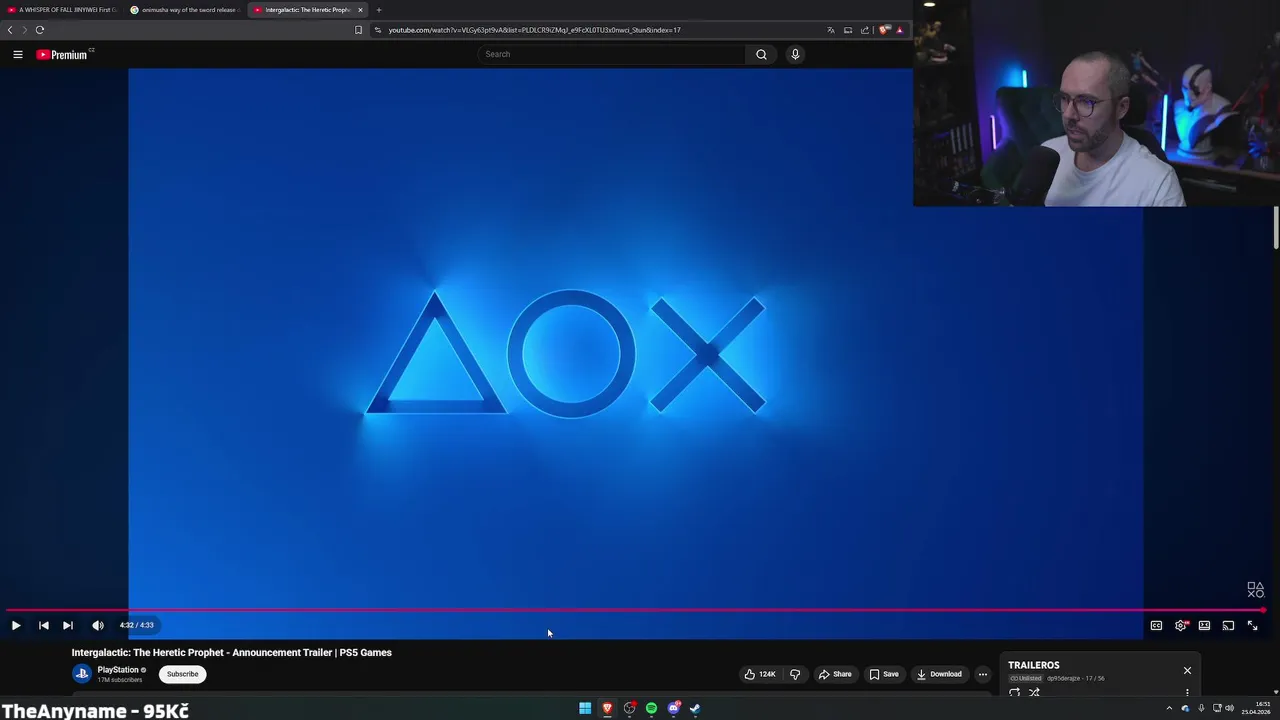Click the page vertical scrollbar
Image resolution: width=1280 pixels, height=720 pixels.
click(1276, 230)
